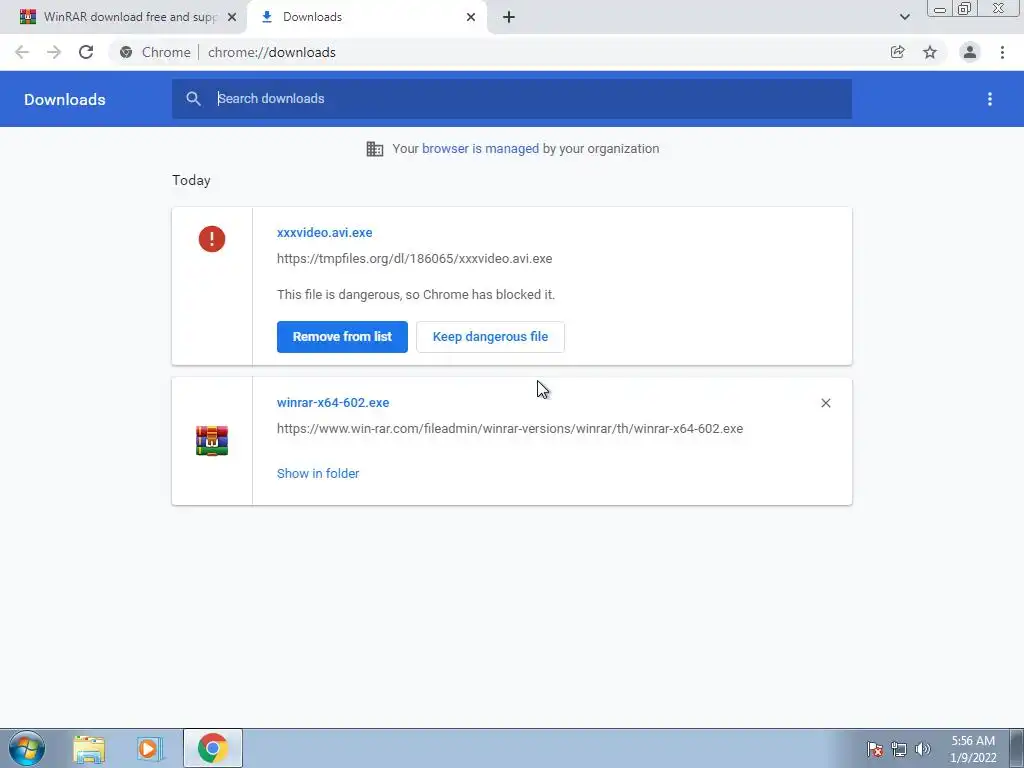Open the Chrome profile avatar
Viewport: 1024px width, 768px height.
click(970, 52)
